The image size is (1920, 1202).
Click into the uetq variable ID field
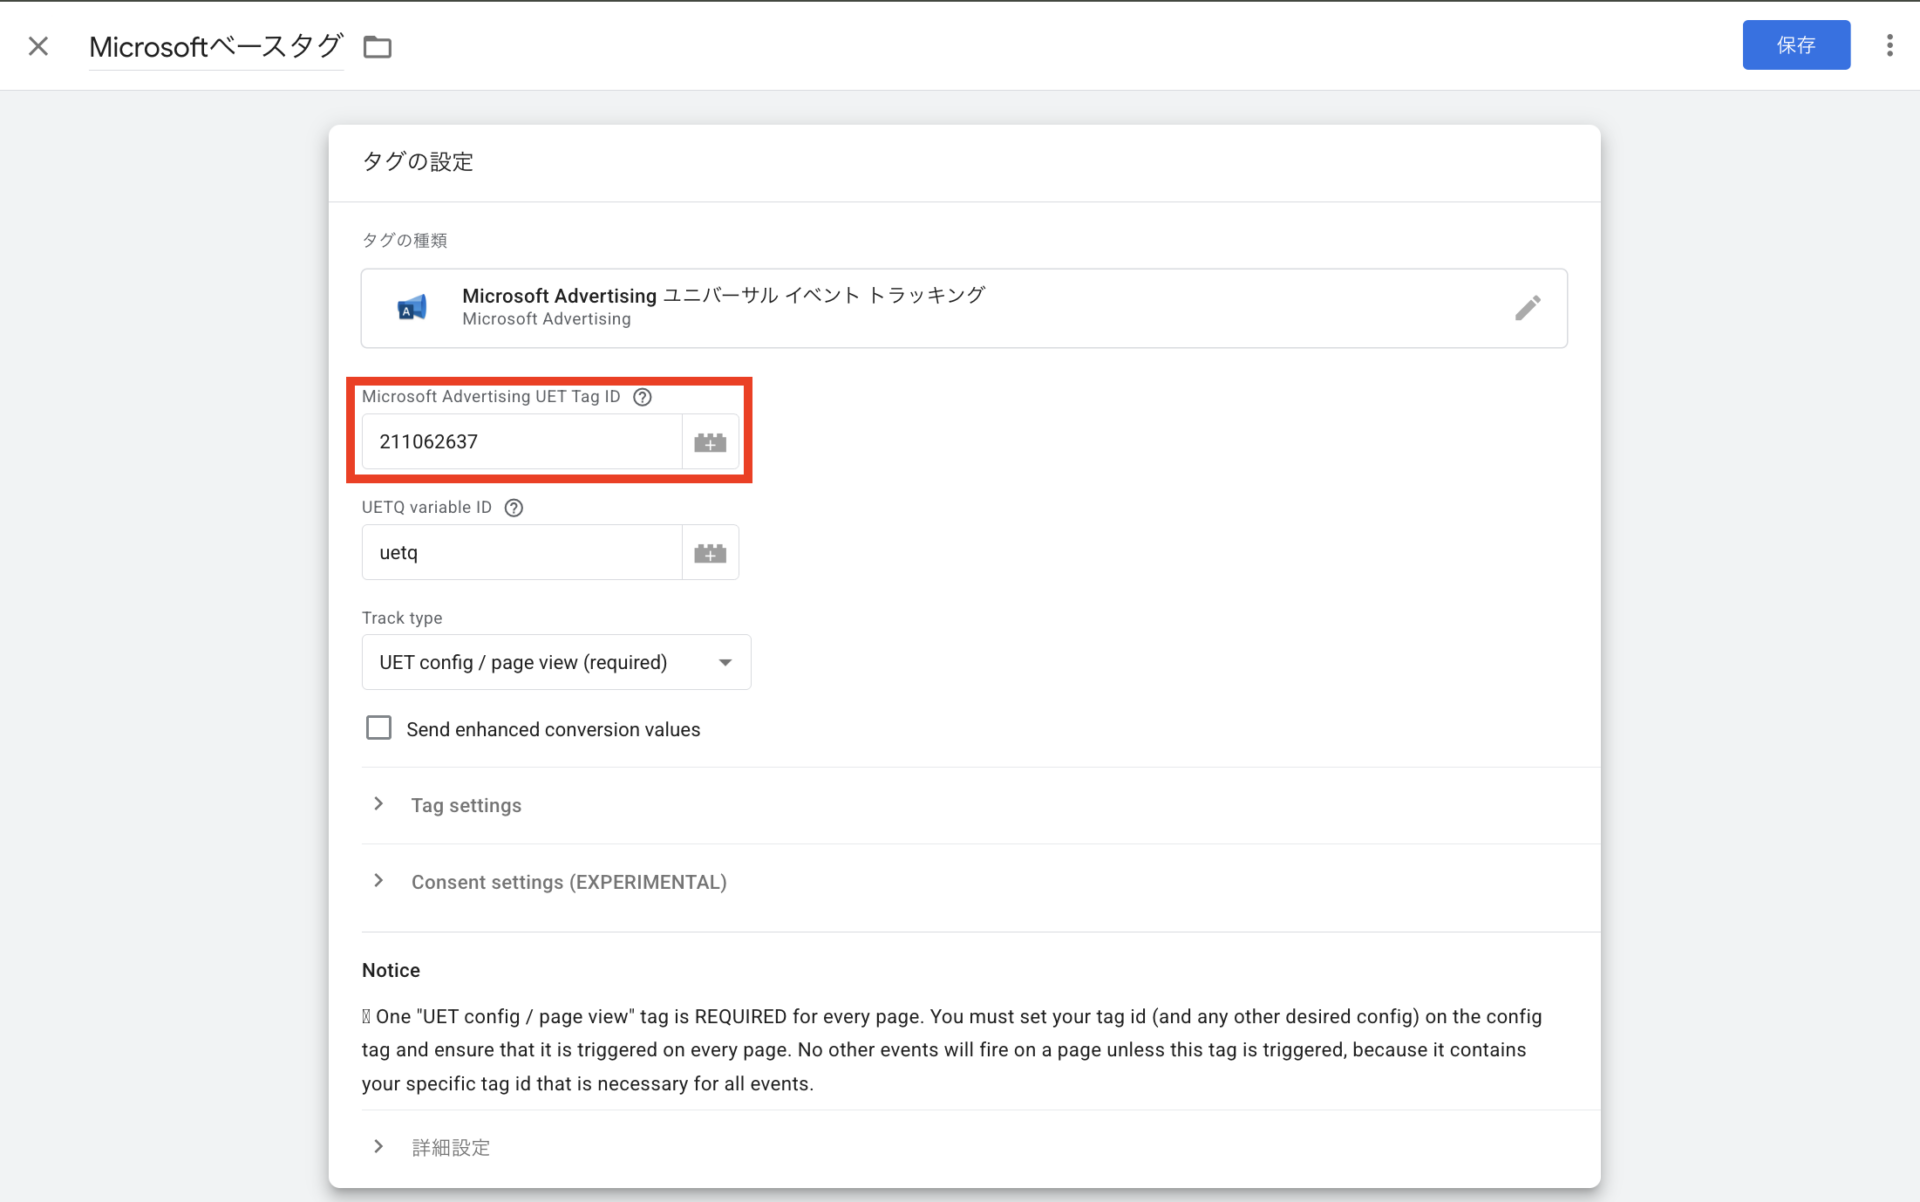[522, 552]
